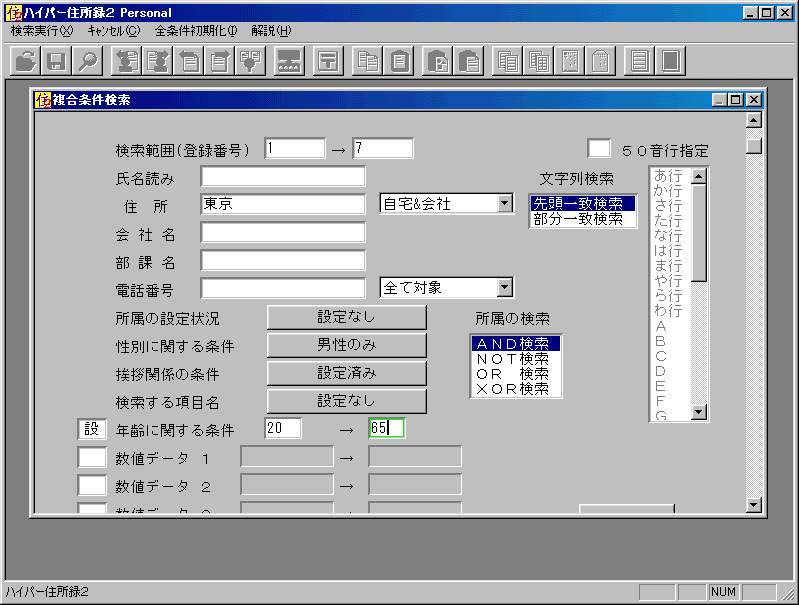Click the list-lines view icon
Viewport: 799px width, 605px height.
tap(639, 61)
